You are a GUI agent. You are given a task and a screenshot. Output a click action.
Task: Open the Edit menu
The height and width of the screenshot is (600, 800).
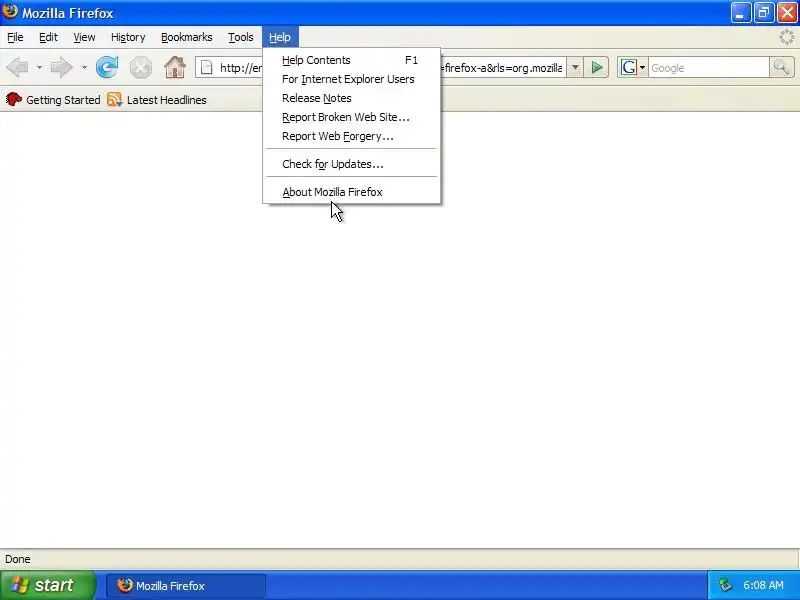click(48, 37)
